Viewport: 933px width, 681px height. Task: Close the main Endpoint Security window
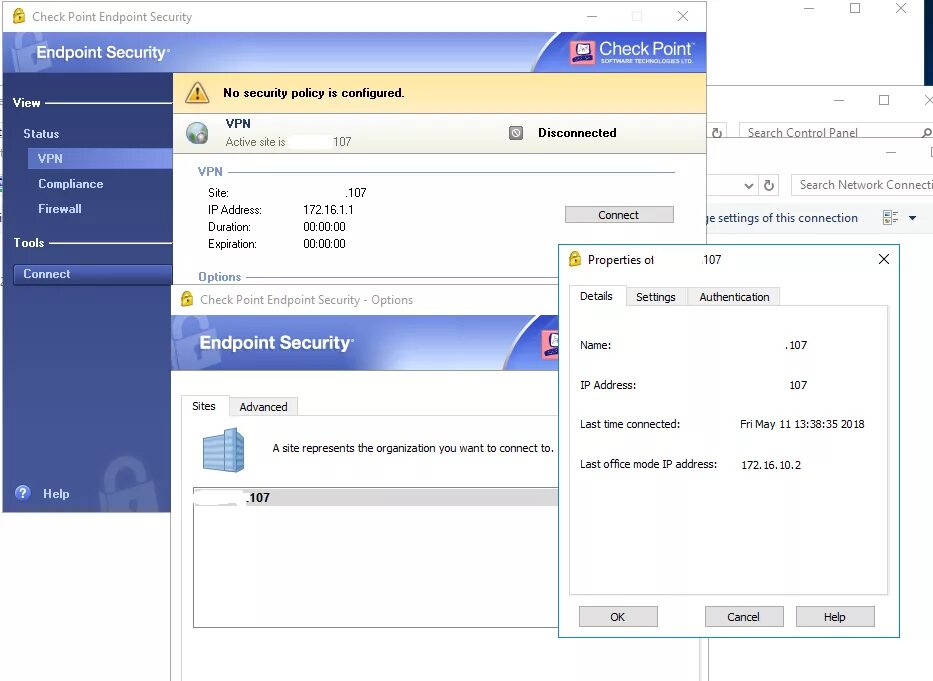[x=683, y=16]
